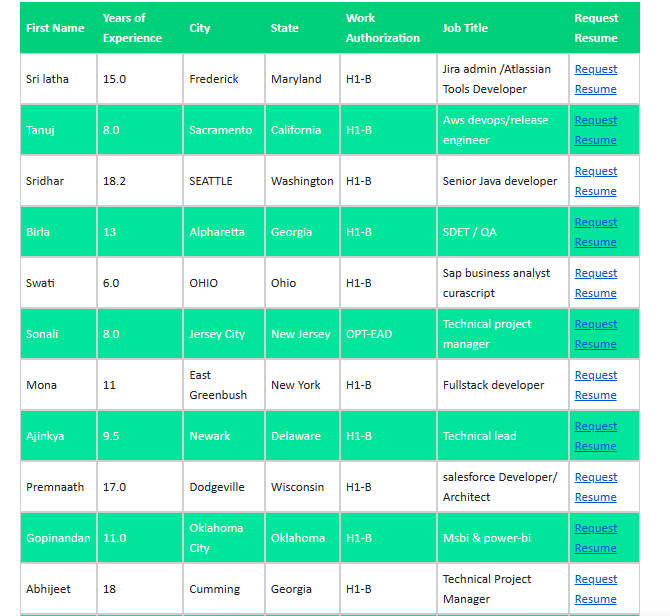Click the SDET / QA job cell
Image resolution: width=670 pixels, height=616 pixels.
(x=503, y=232)
